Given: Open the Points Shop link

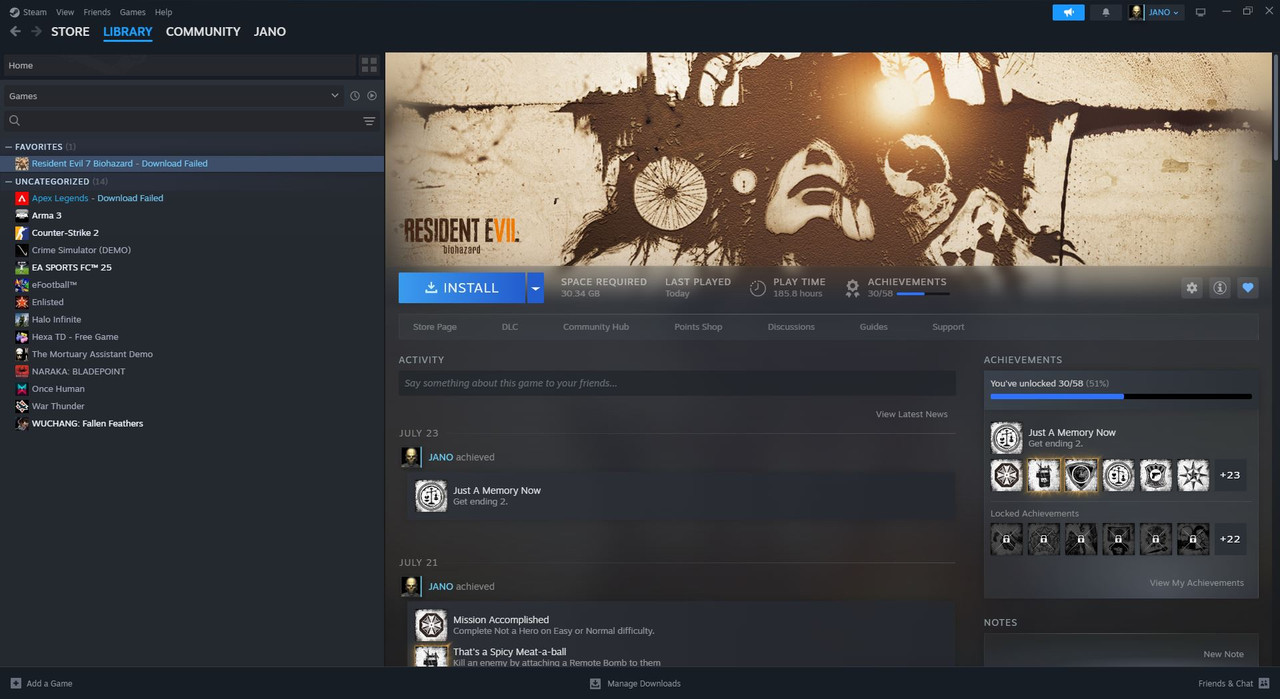Looking at the screenshot, I should [698, 327].
